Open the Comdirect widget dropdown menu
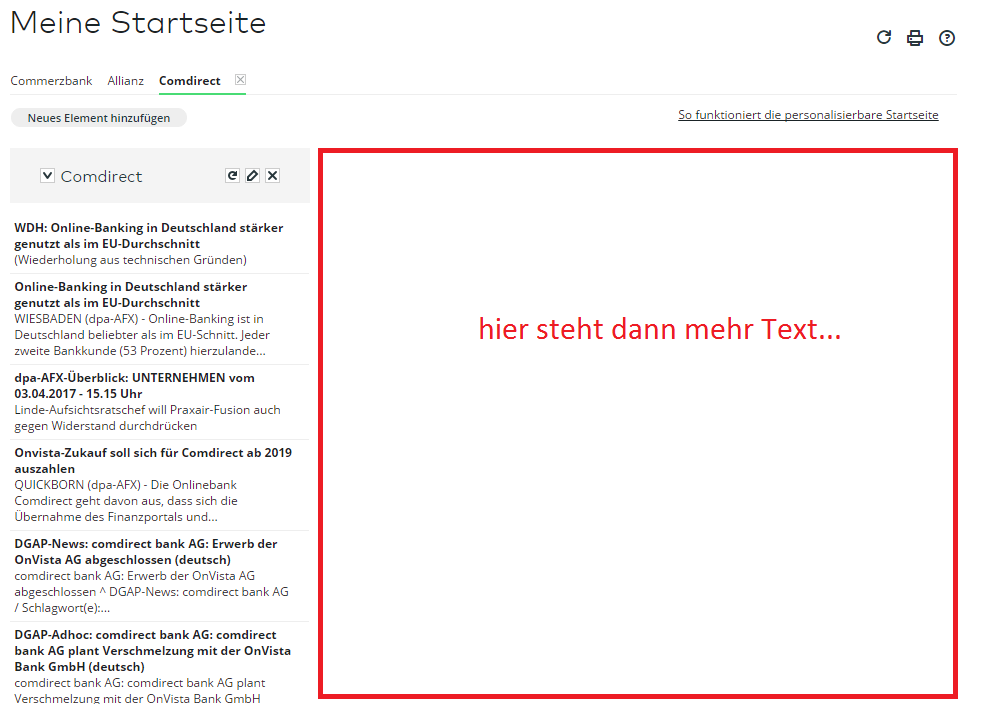This screenshot has height=704, width=989. (46, 175)
